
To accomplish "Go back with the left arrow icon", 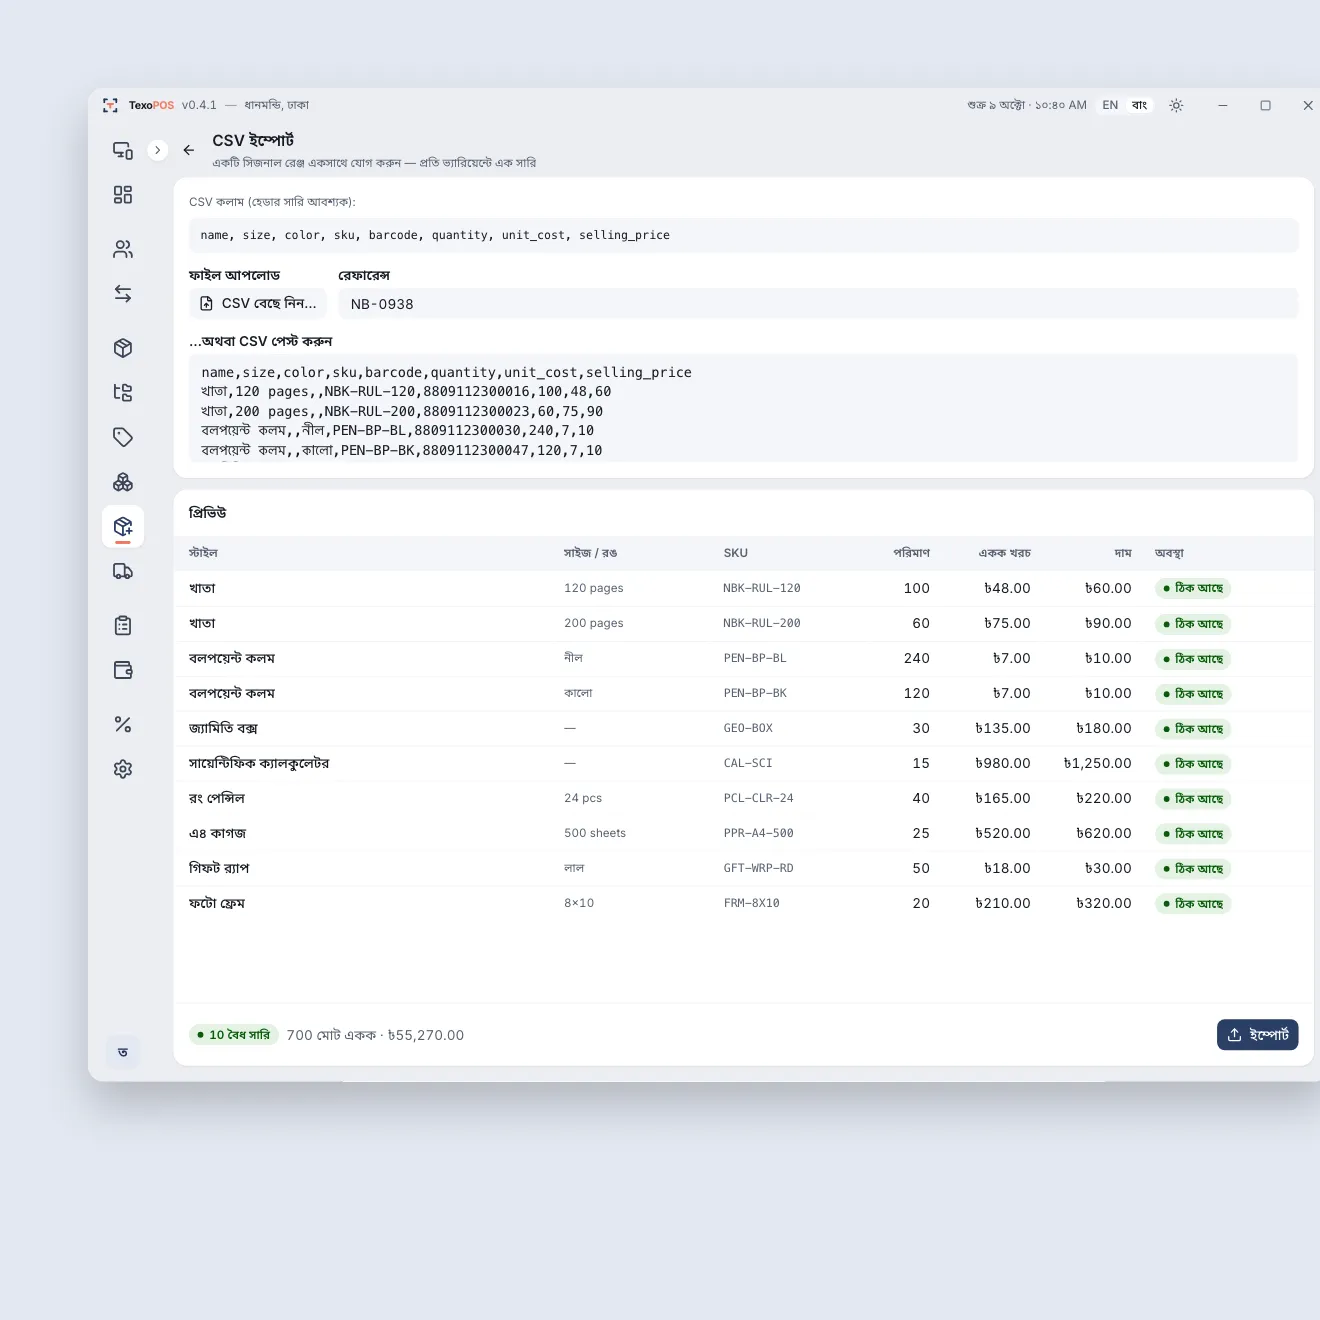I will pyautogui.click(x=188, y=150).
